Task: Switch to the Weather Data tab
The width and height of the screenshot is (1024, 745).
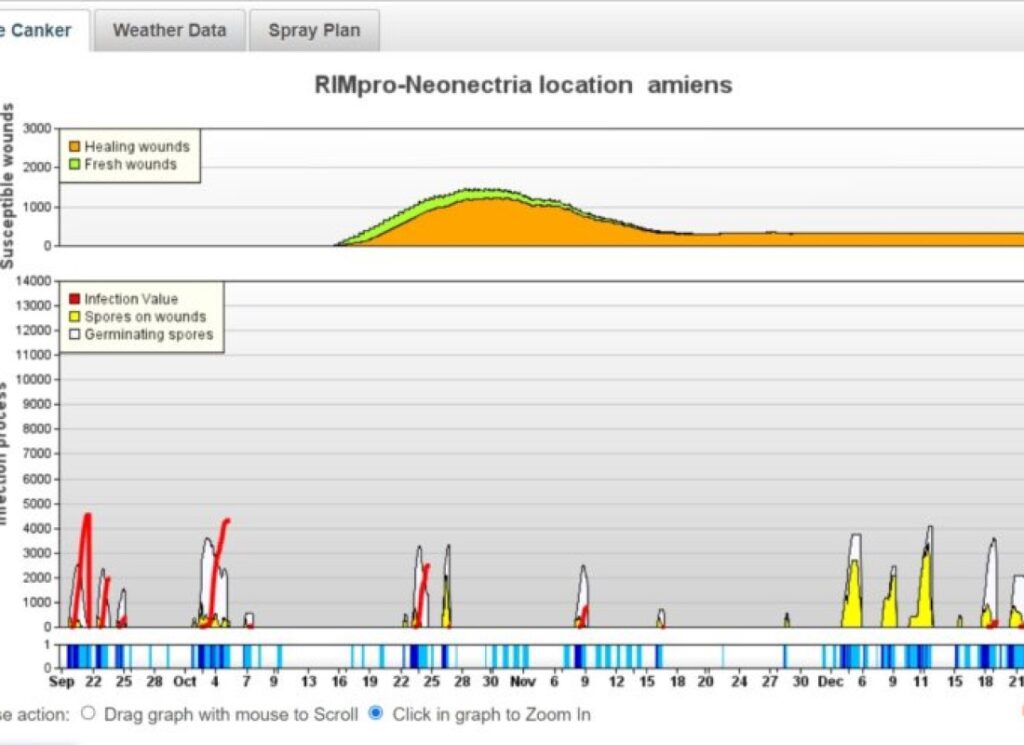Action: pos(169,30)
